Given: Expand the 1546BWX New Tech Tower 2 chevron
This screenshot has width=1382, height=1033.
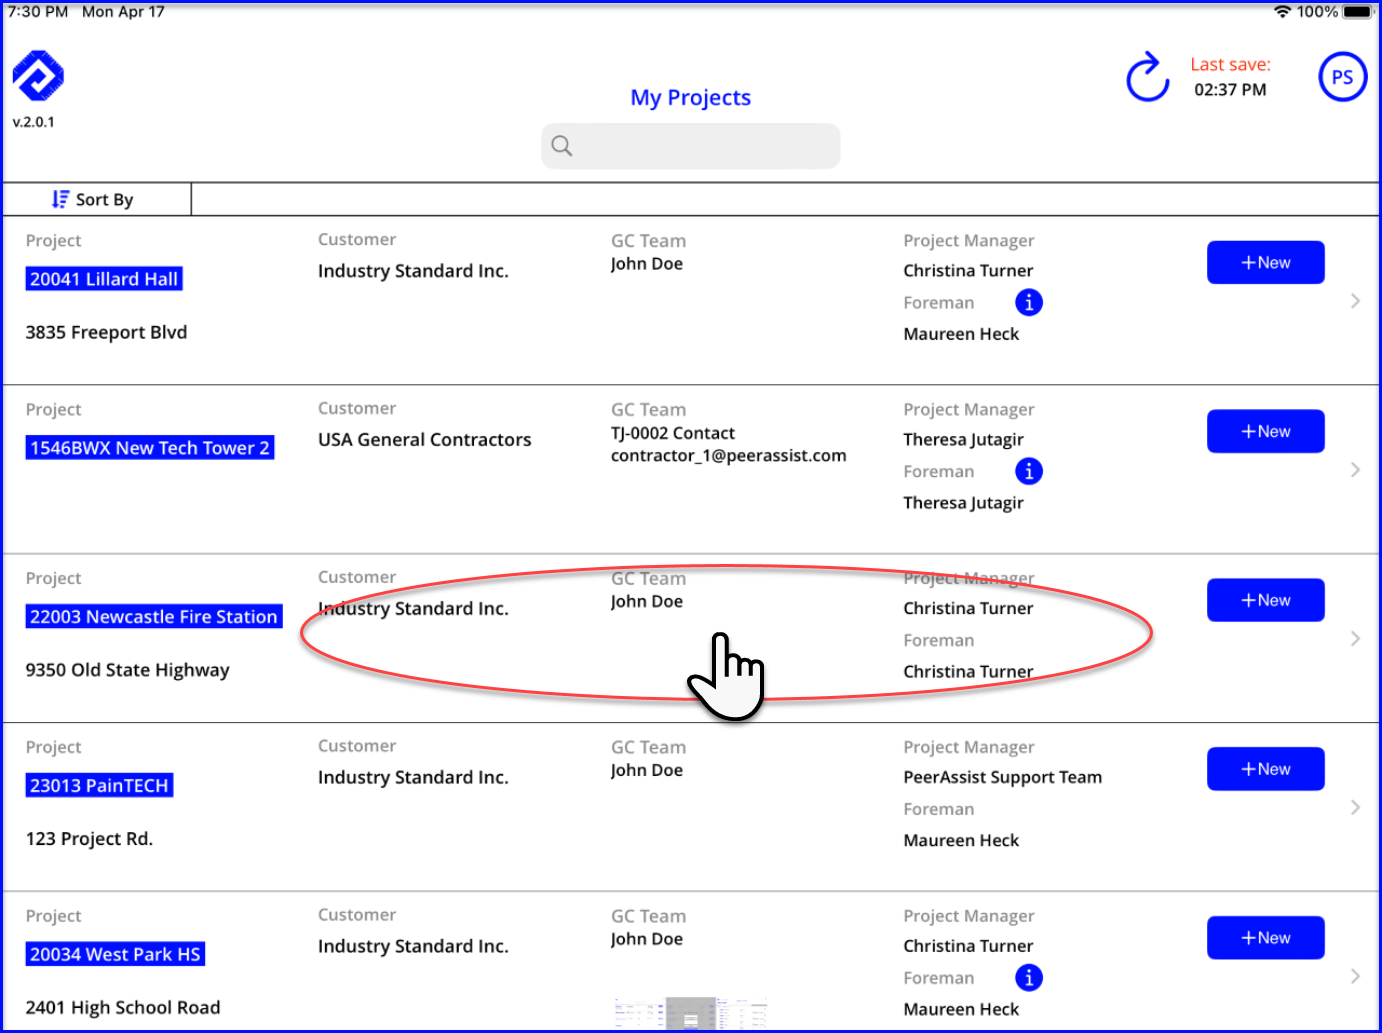Looking at the screenshot, I should (x=1355, y=470).
